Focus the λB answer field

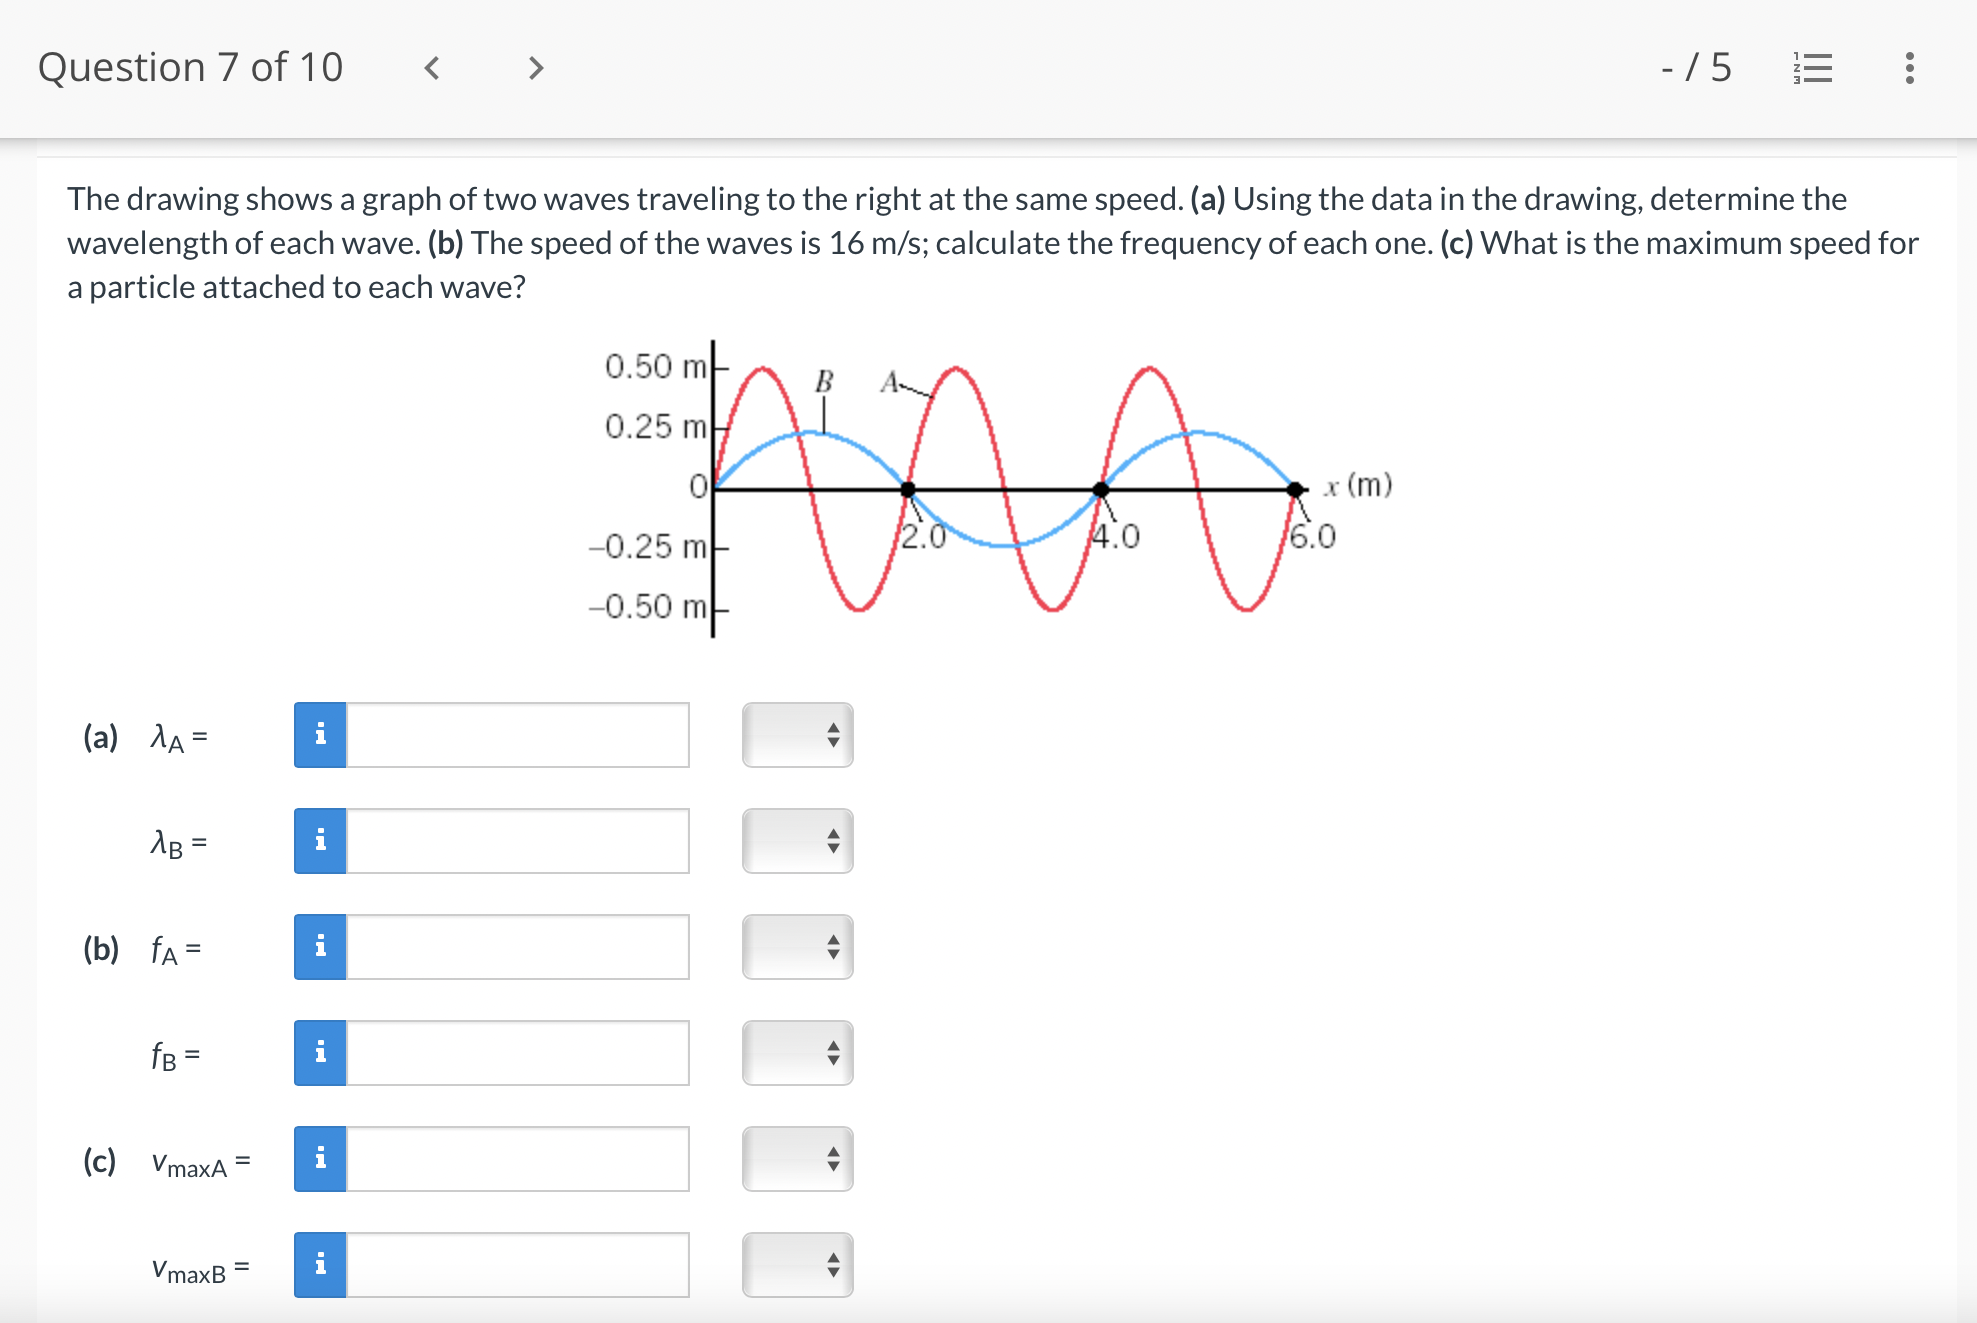(517, 841)
